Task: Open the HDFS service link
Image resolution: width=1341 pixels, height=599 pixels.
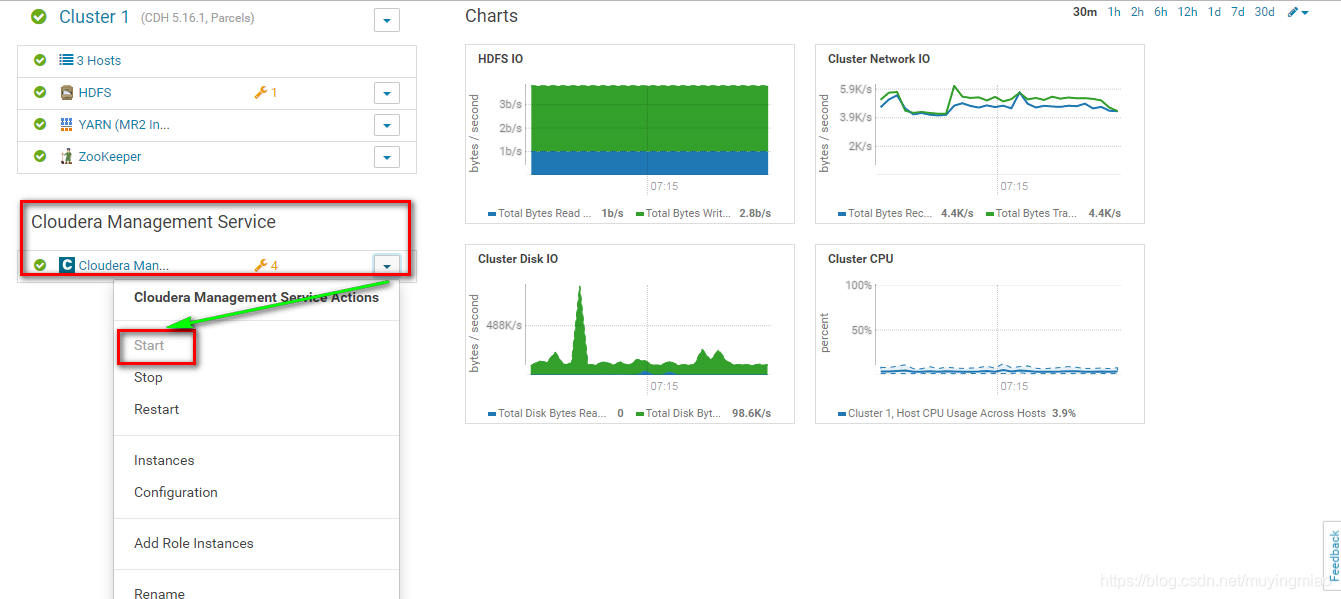Action: point(95,92)
